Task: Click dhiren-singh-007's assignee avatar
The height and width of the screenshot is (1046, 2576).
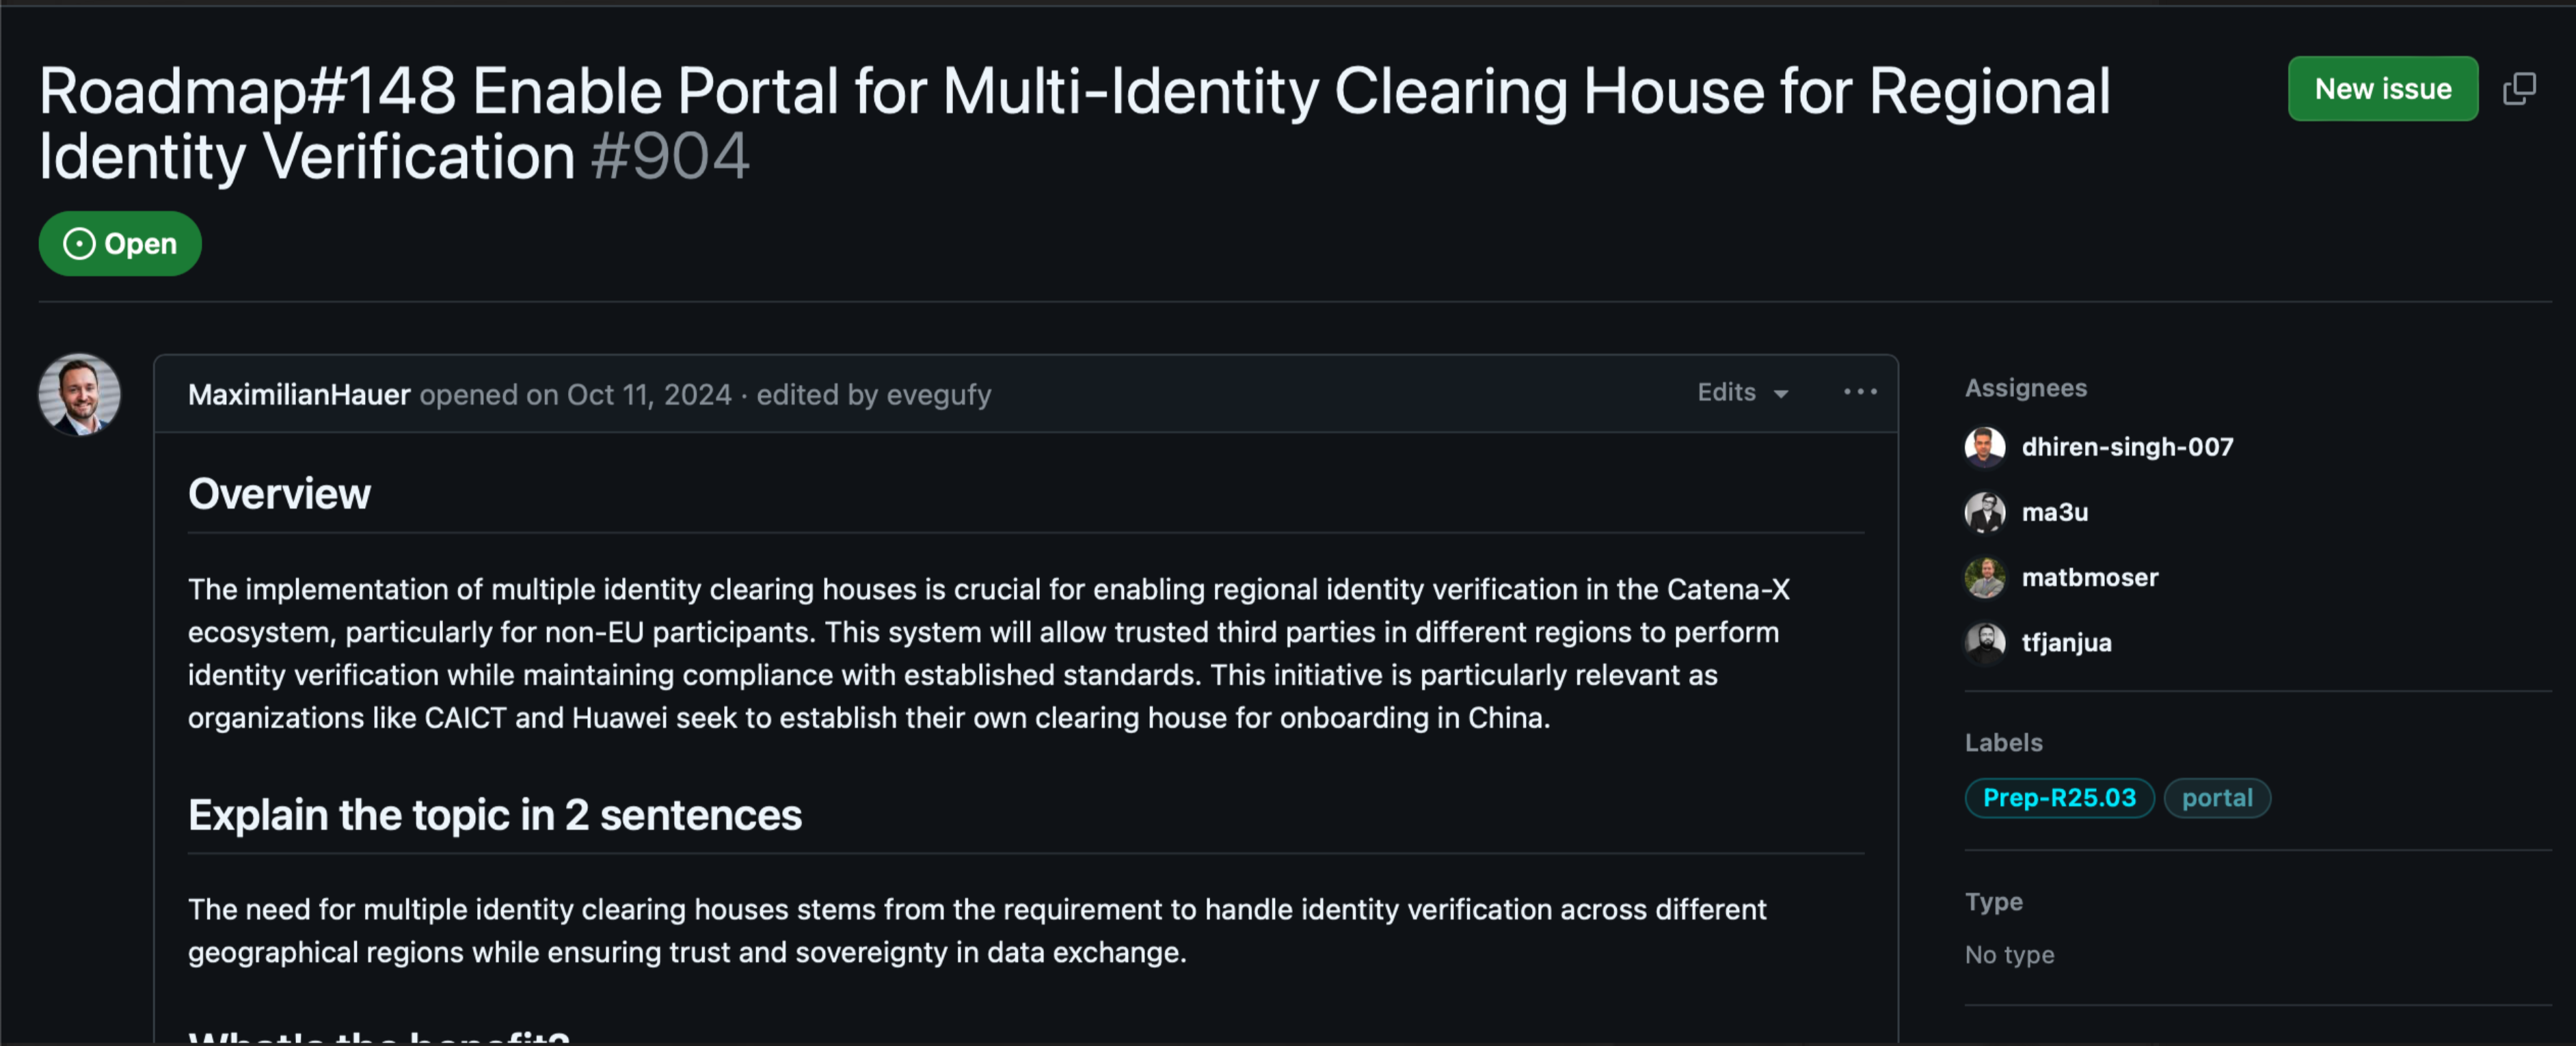Action: pyautogui.click(x=1984, y=447)
